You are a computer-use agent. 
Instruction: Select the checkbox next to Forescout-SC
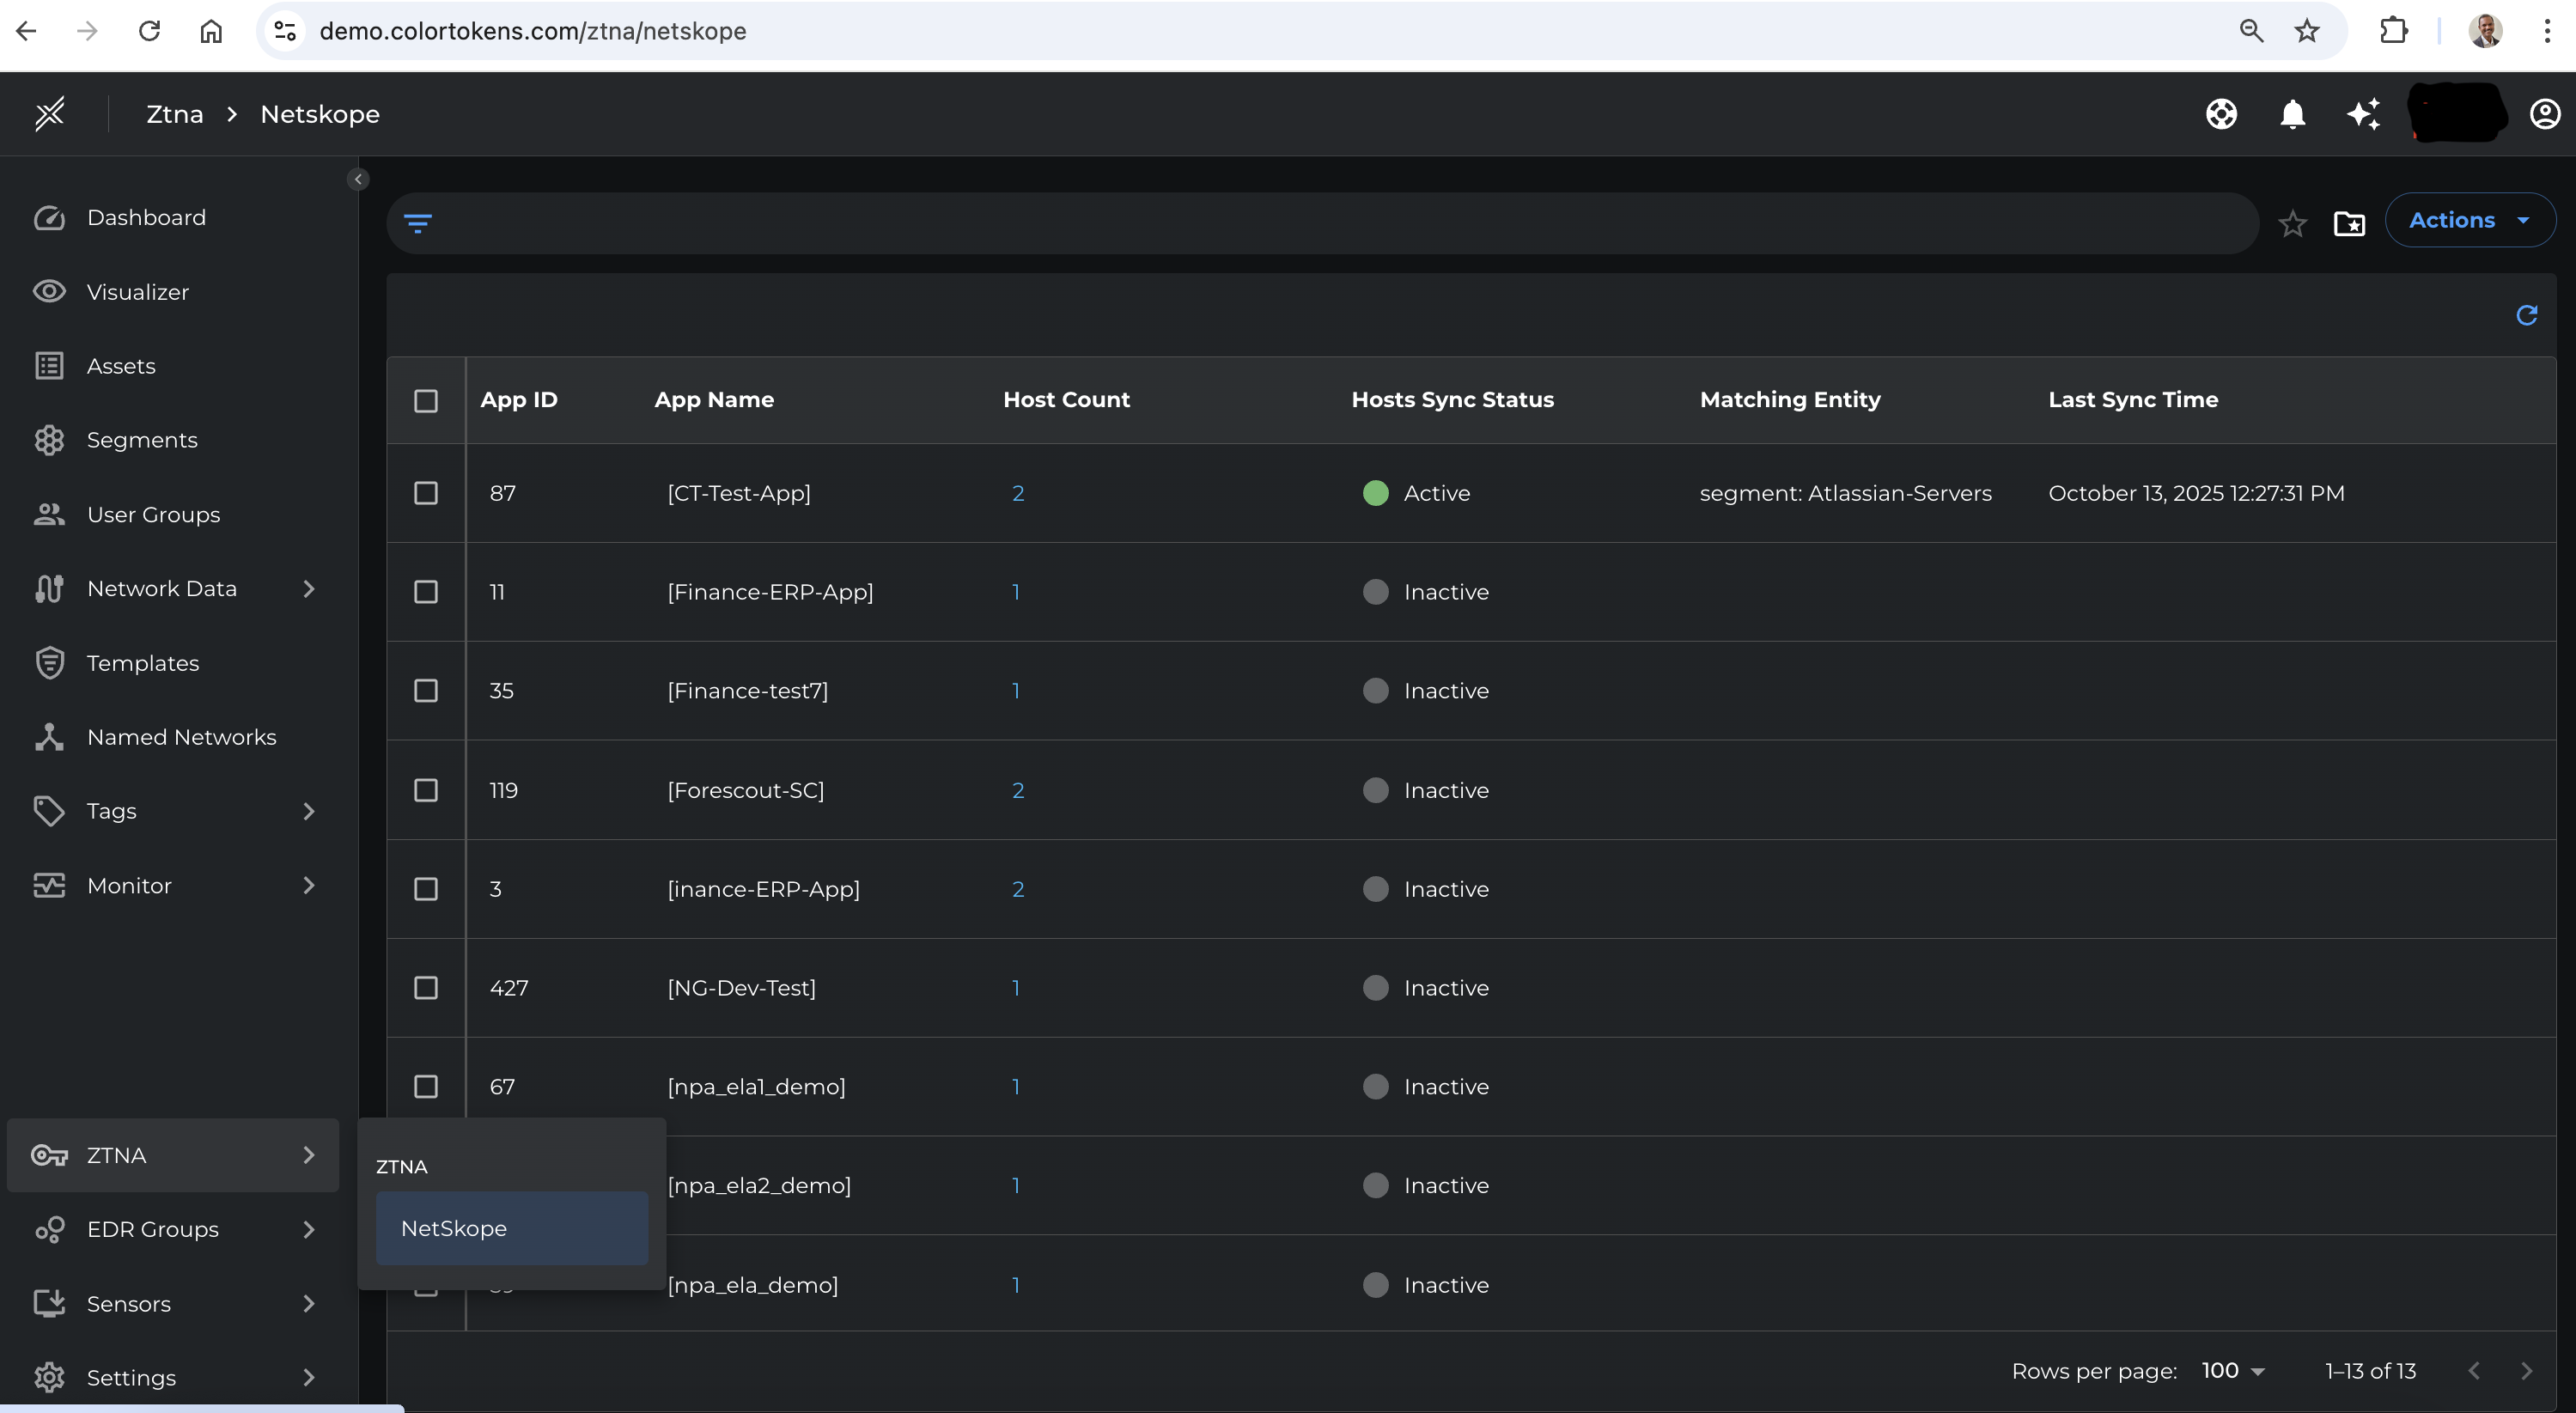pos(426,790)
